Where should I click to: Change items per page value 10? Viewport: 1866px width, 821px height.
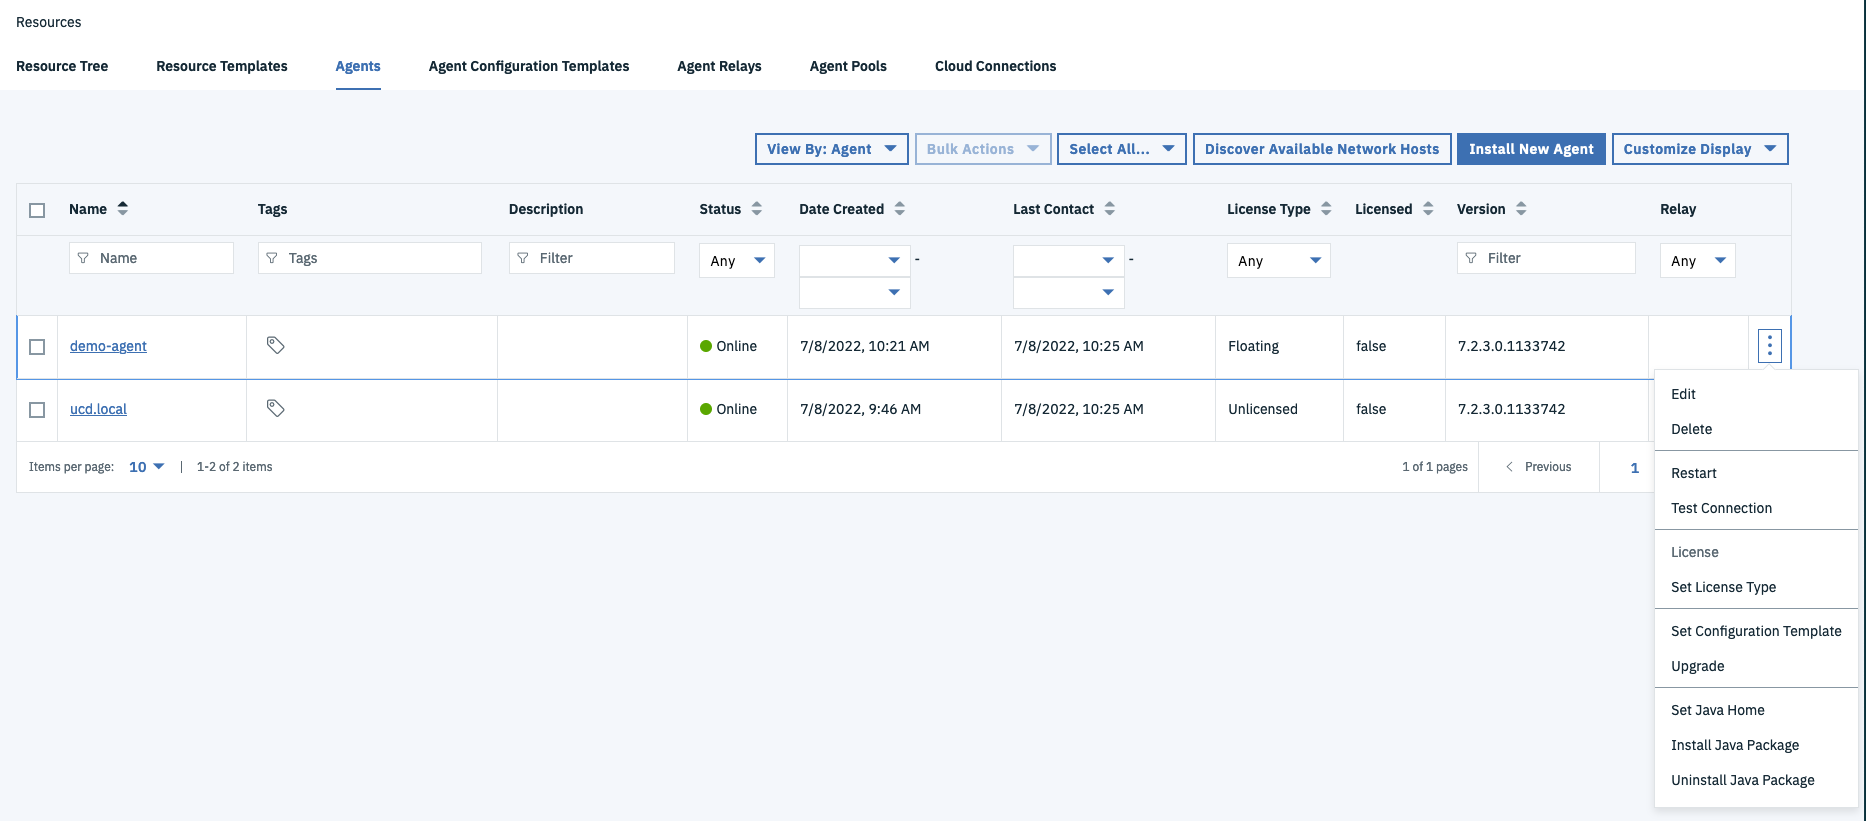[x=146, y=467]
